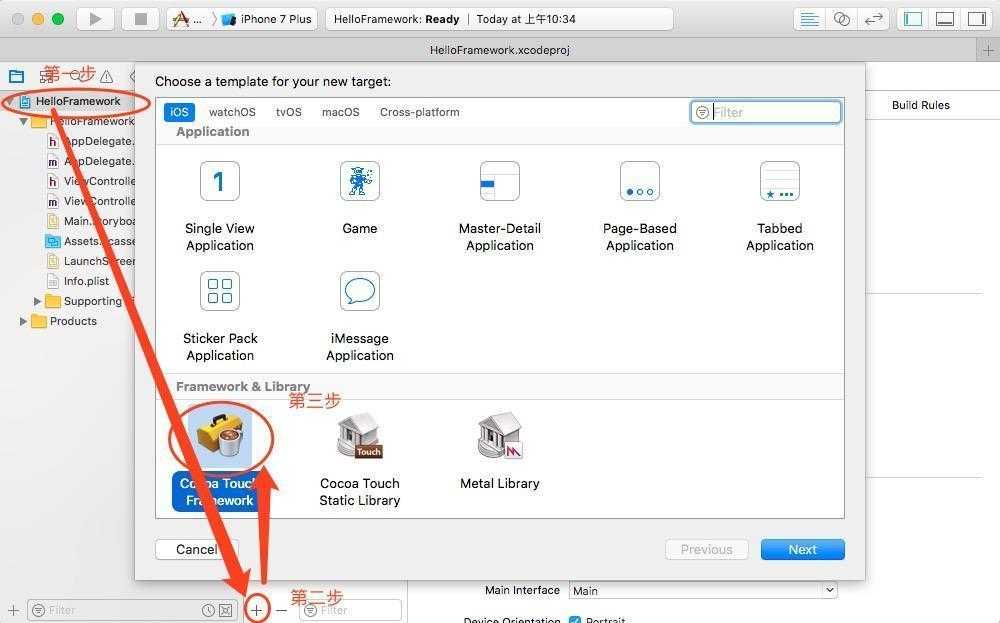Toggle source-control status filter icon
Image resolution: width=1000 pixels, height=623 pixels.
tap(226, 610)
